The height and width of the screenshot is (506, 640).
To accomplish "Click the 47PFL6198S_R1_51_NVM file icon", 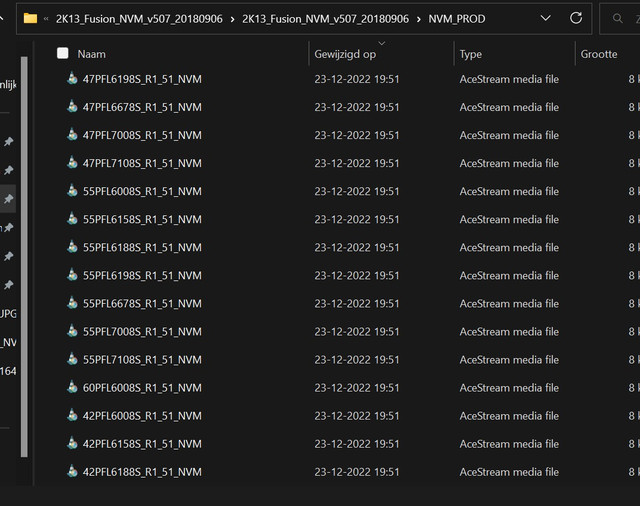I will click(72, 78).
